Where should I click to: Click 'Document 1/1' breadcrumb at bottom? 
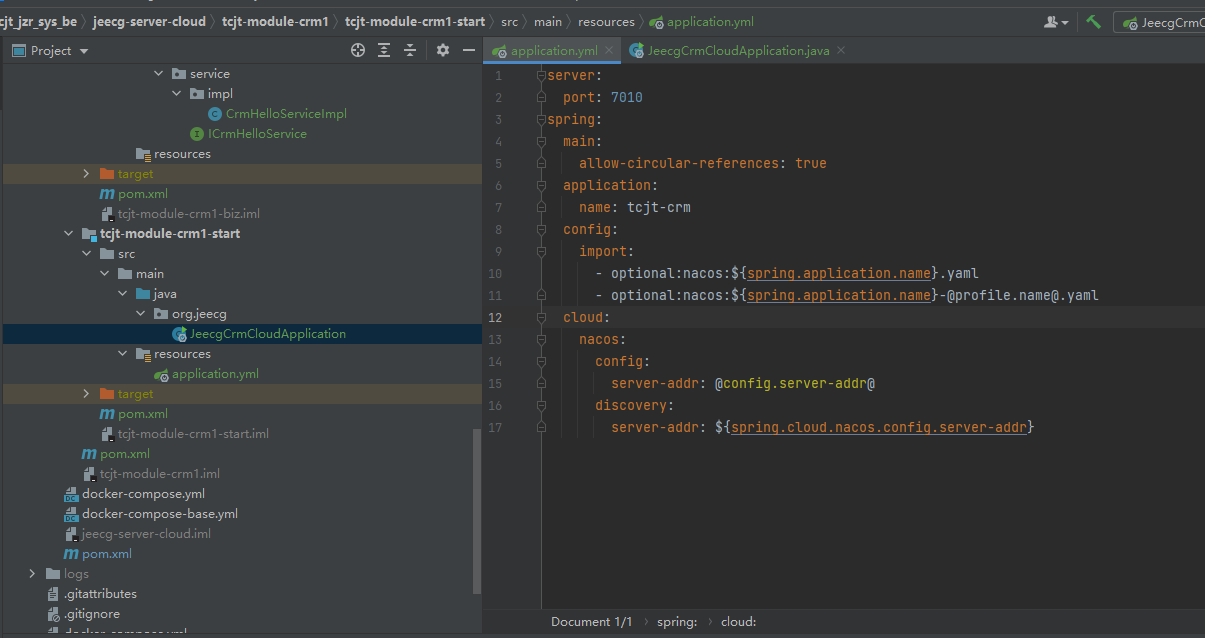[591, 621]
